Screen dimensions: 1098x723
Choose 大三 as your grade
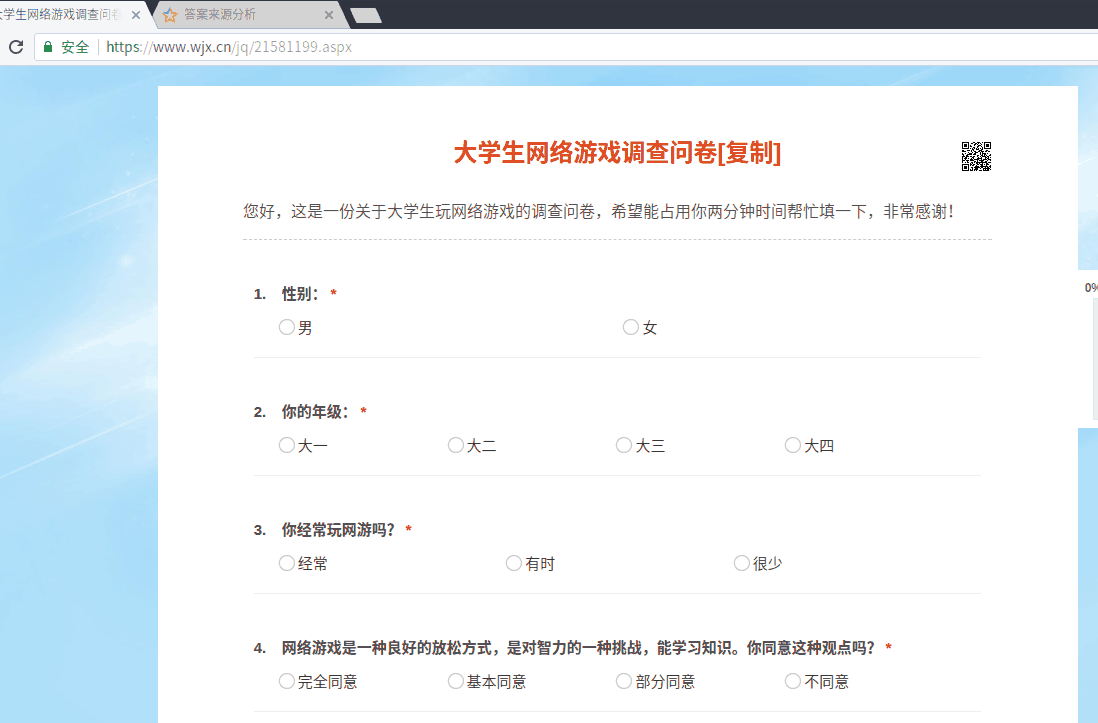(x=624, y=445)
